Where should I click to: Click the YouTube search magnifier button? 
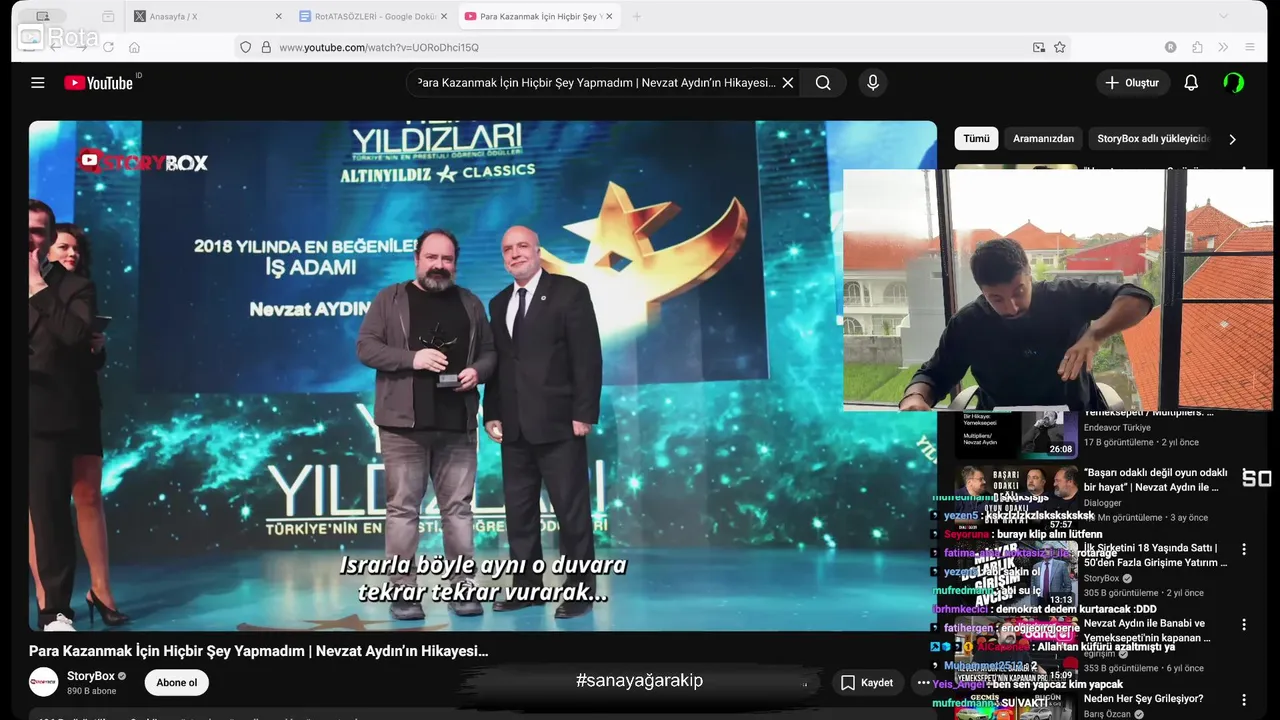tap(823, 83)
